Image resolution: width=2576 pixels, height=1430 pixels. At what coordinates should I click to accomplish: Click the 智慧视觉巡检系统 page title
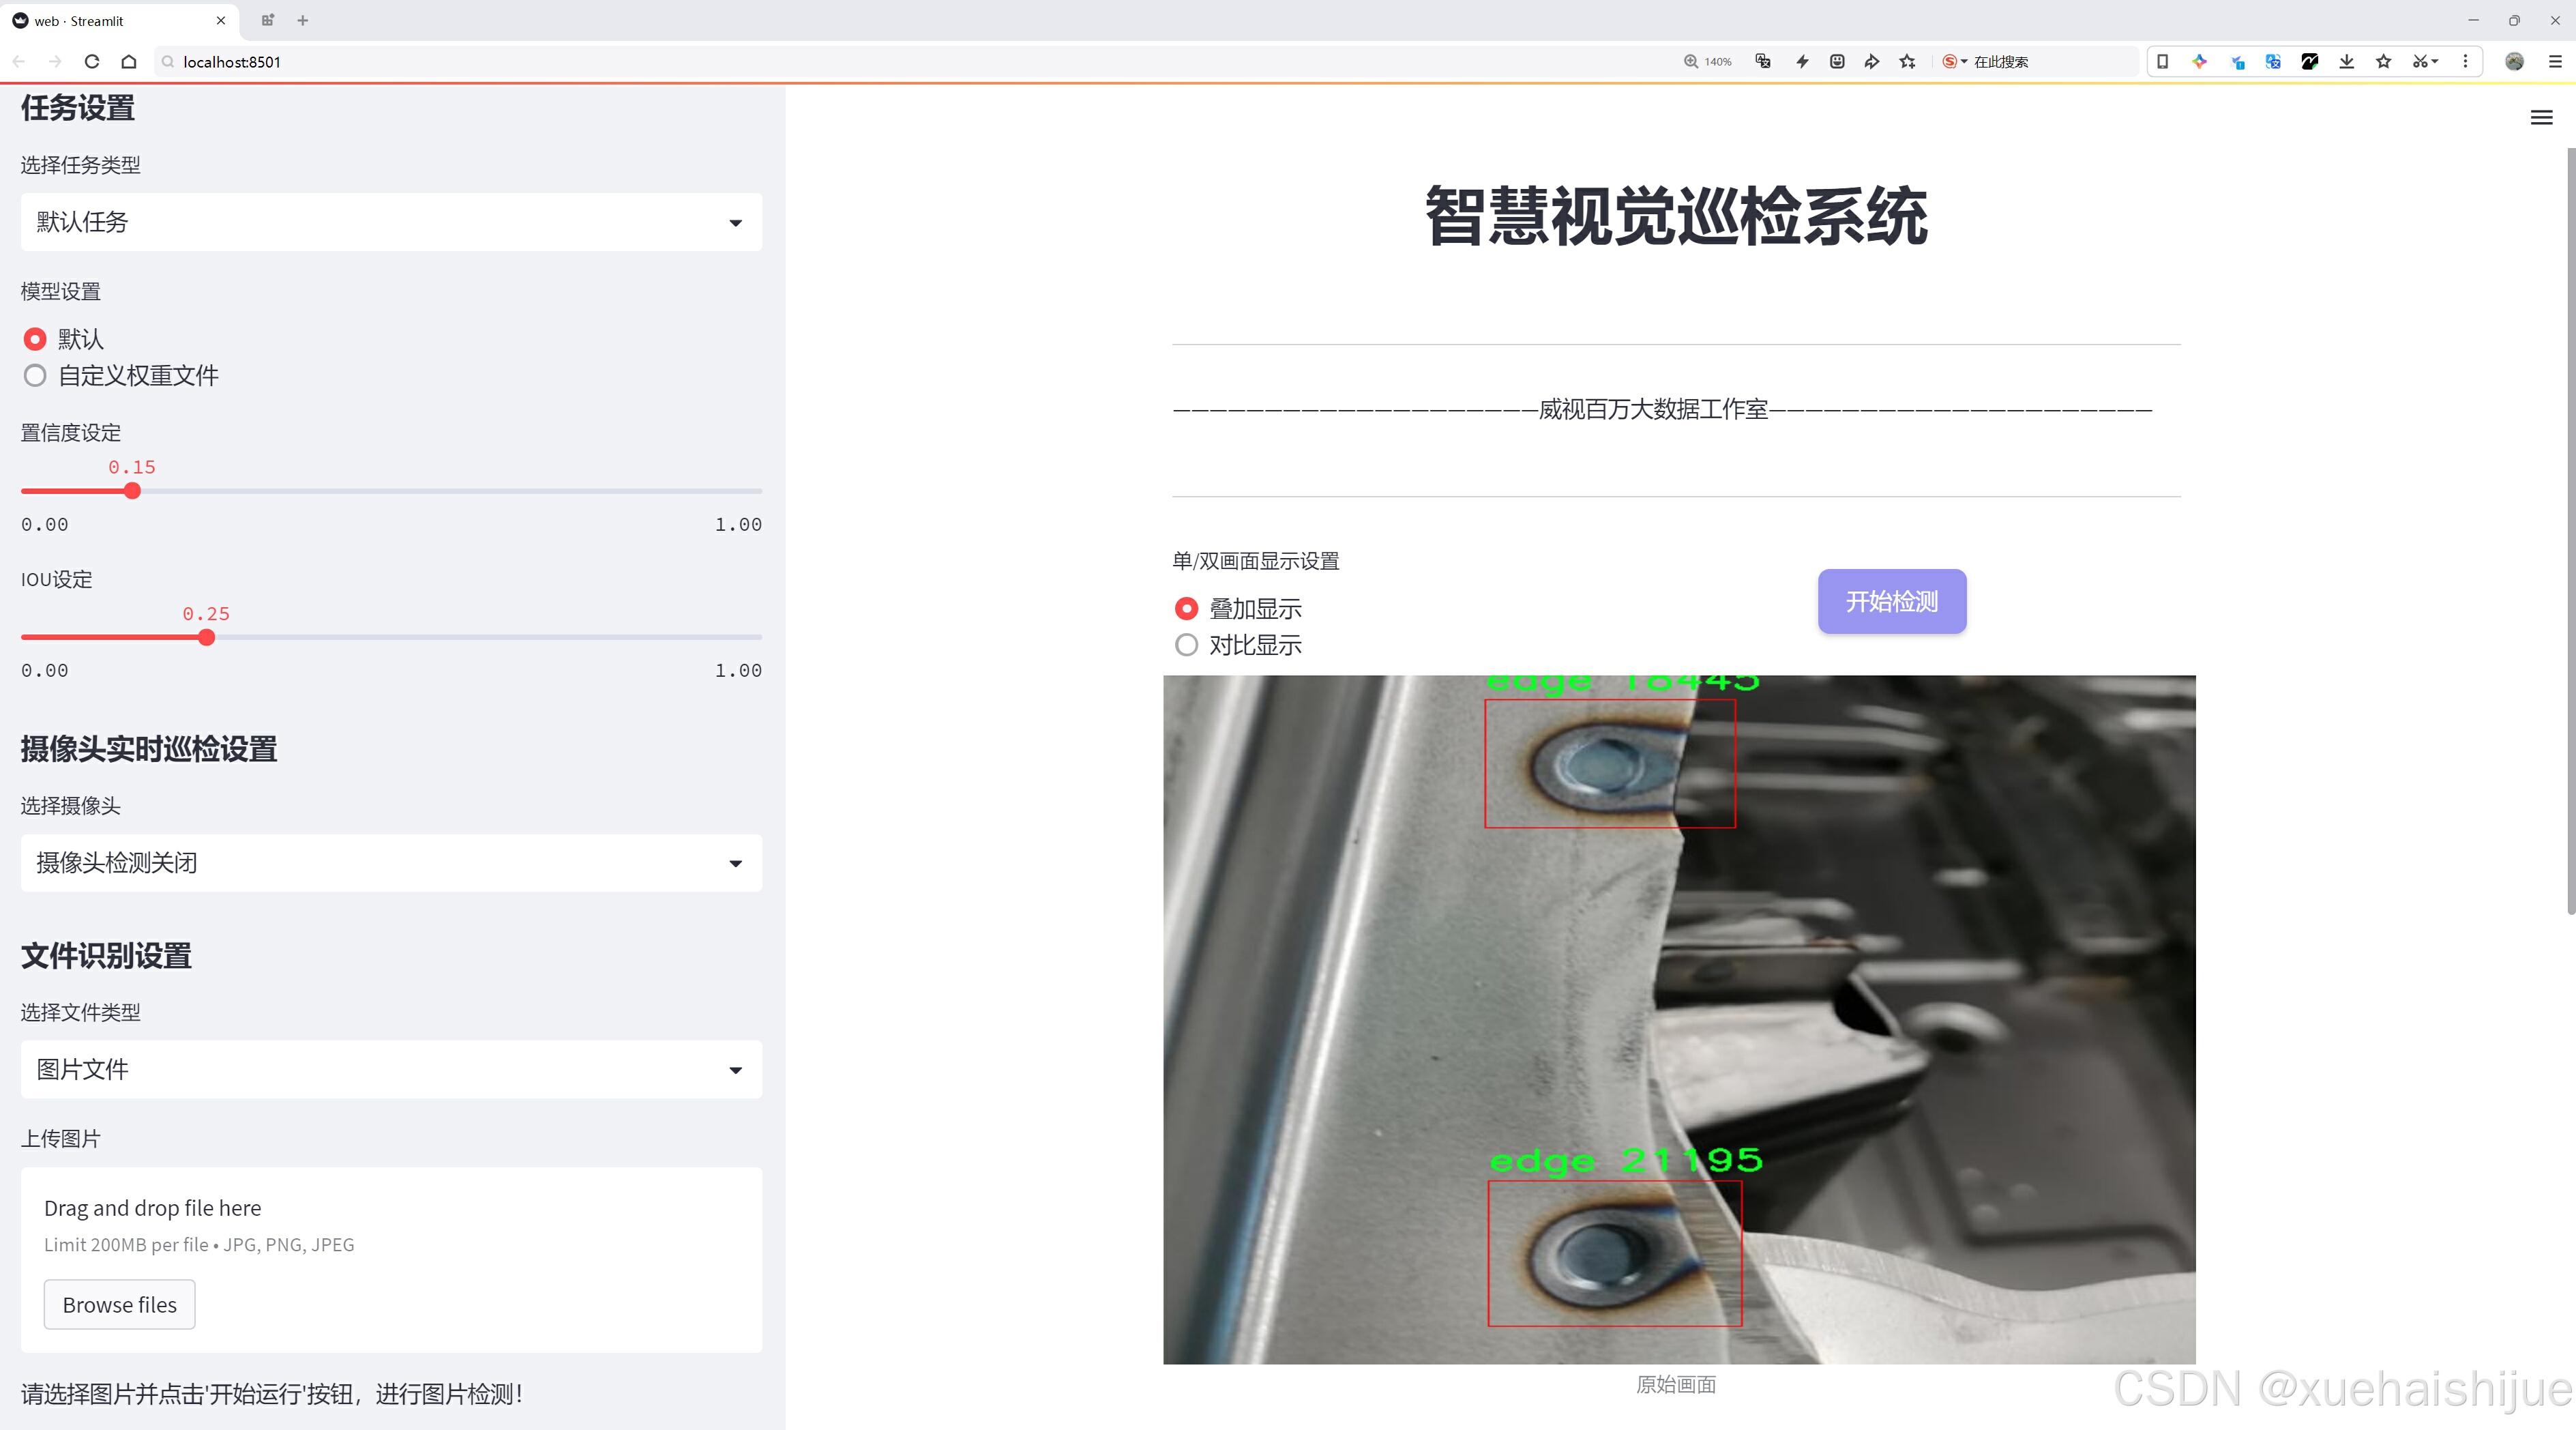1676,216
